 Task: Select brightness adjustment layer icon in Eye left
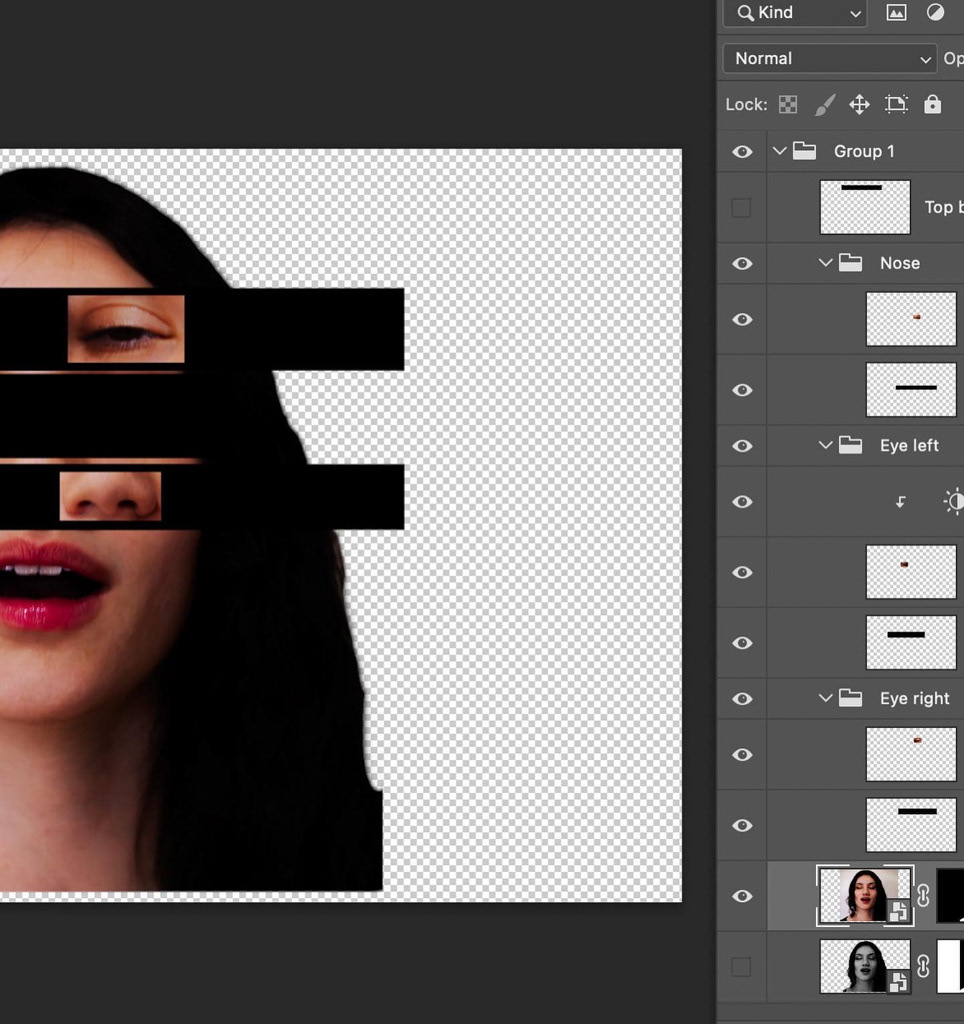(x=954, y=502)
